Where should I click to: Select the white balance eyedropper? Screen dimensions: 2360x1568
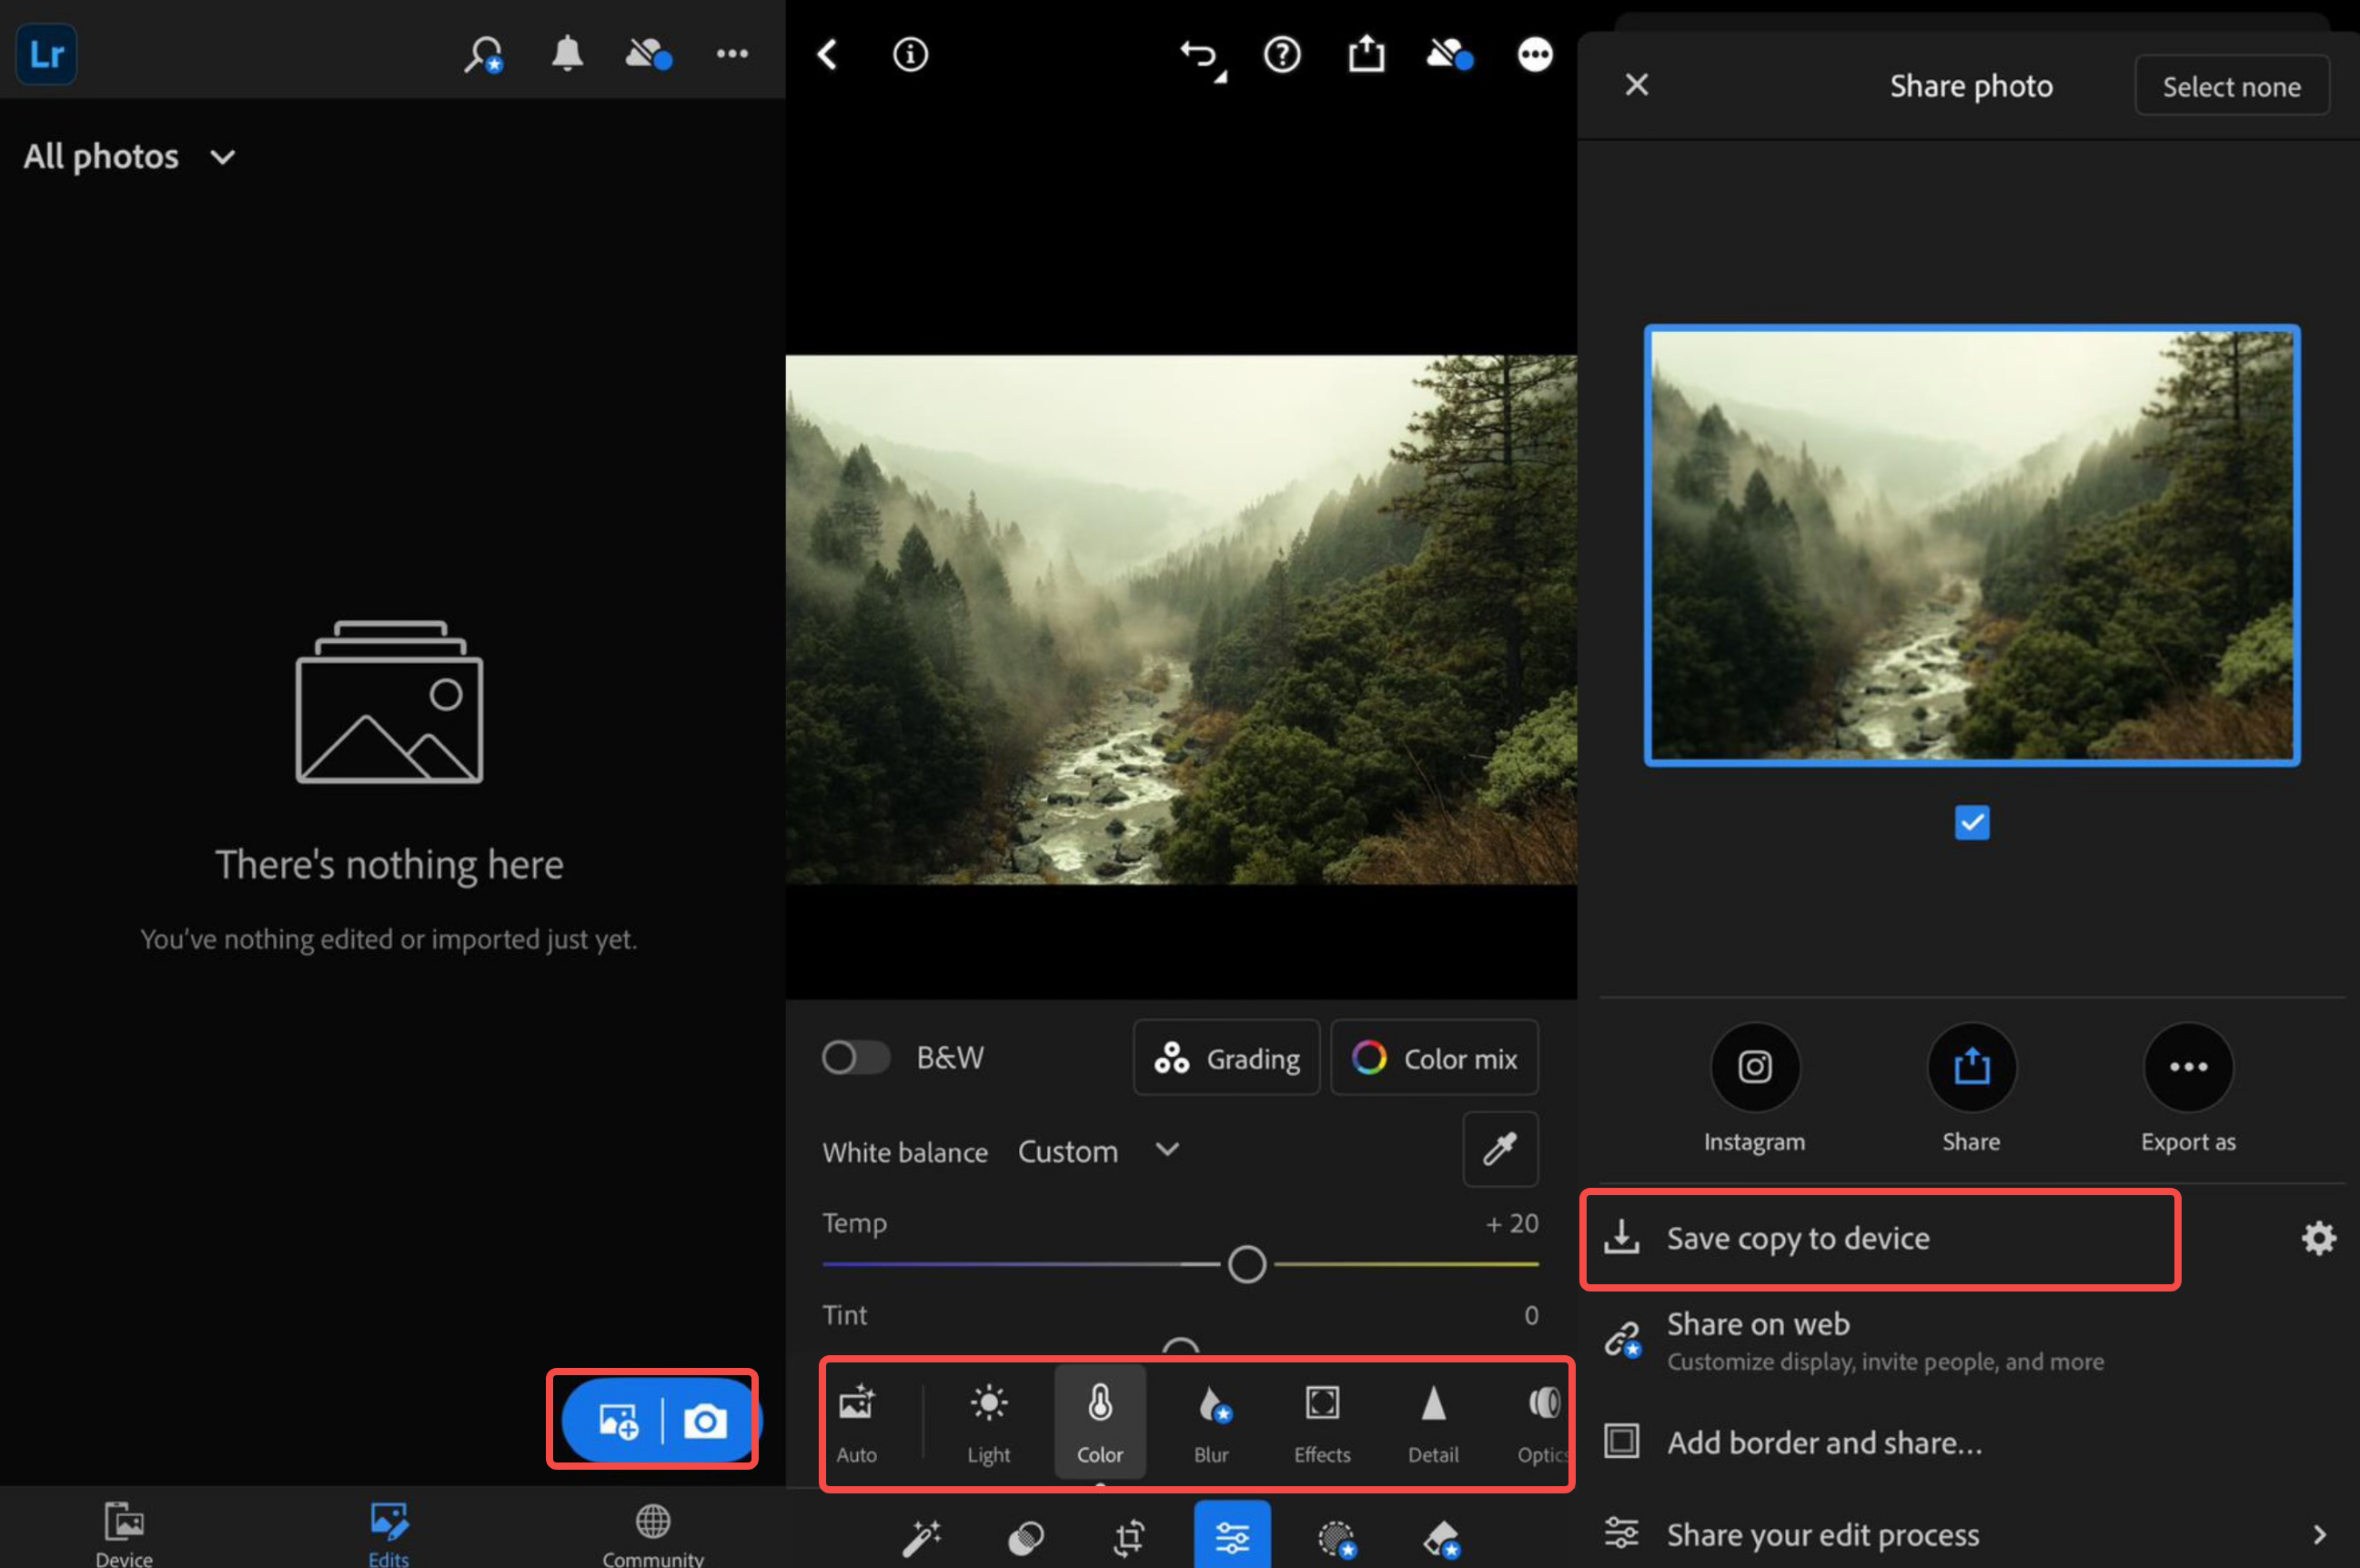tap(1500, 1149)
